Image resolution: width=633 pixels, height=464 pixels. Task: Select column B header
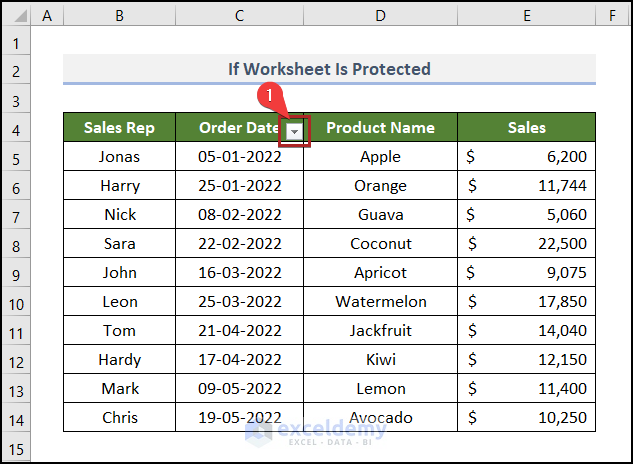(119, 15)
